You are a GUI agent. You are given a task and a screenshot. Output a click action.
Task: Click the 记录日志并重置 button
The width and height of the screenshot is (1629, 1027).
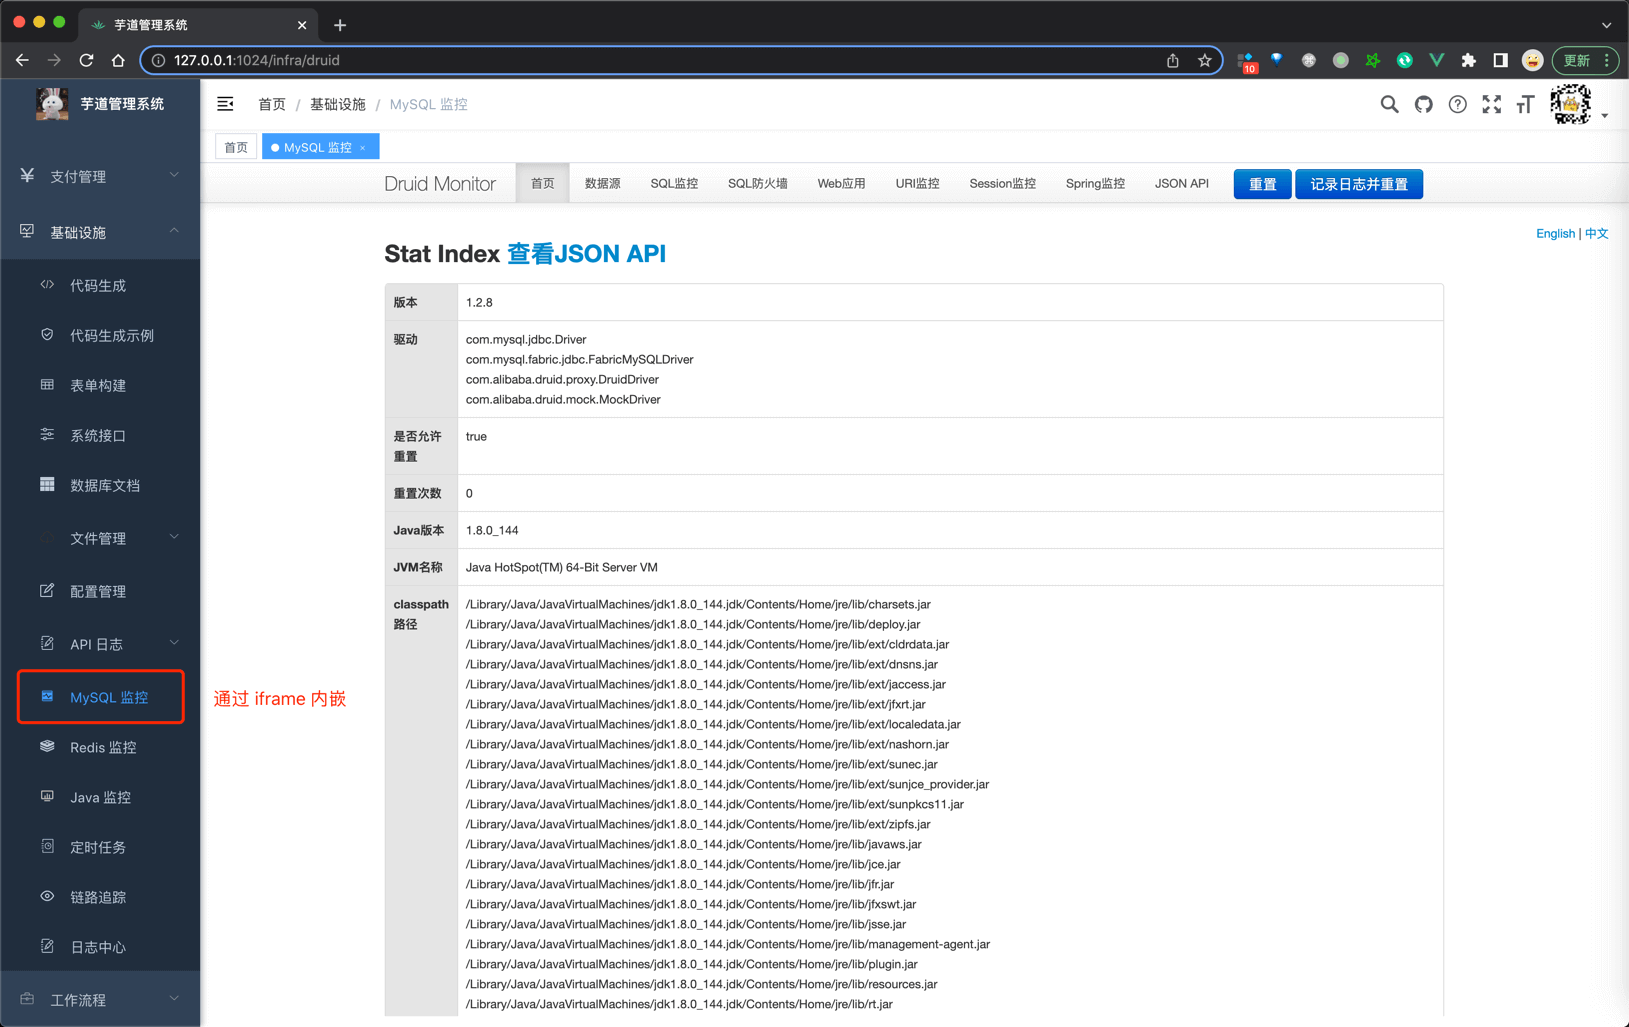[x=1358, y=184]
